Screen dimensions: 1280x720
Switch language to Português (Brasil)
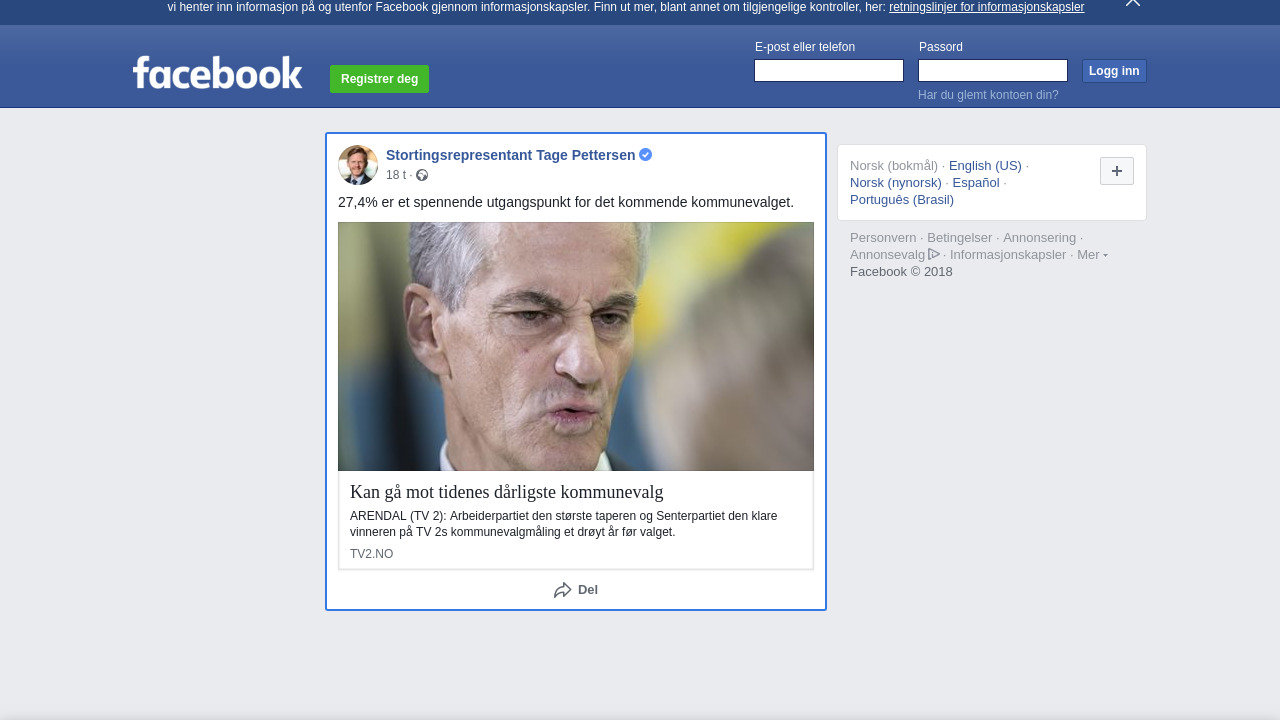pos(902,200)
